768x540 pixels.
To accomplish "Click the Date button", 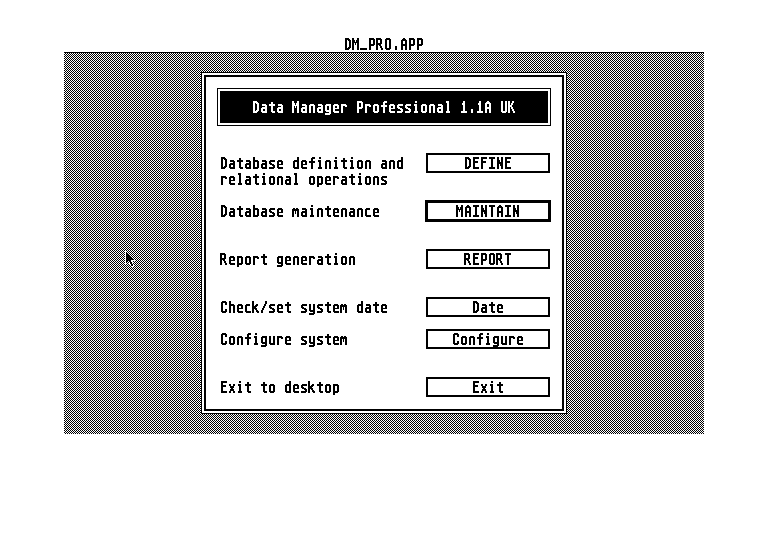I will click(488, 307).
